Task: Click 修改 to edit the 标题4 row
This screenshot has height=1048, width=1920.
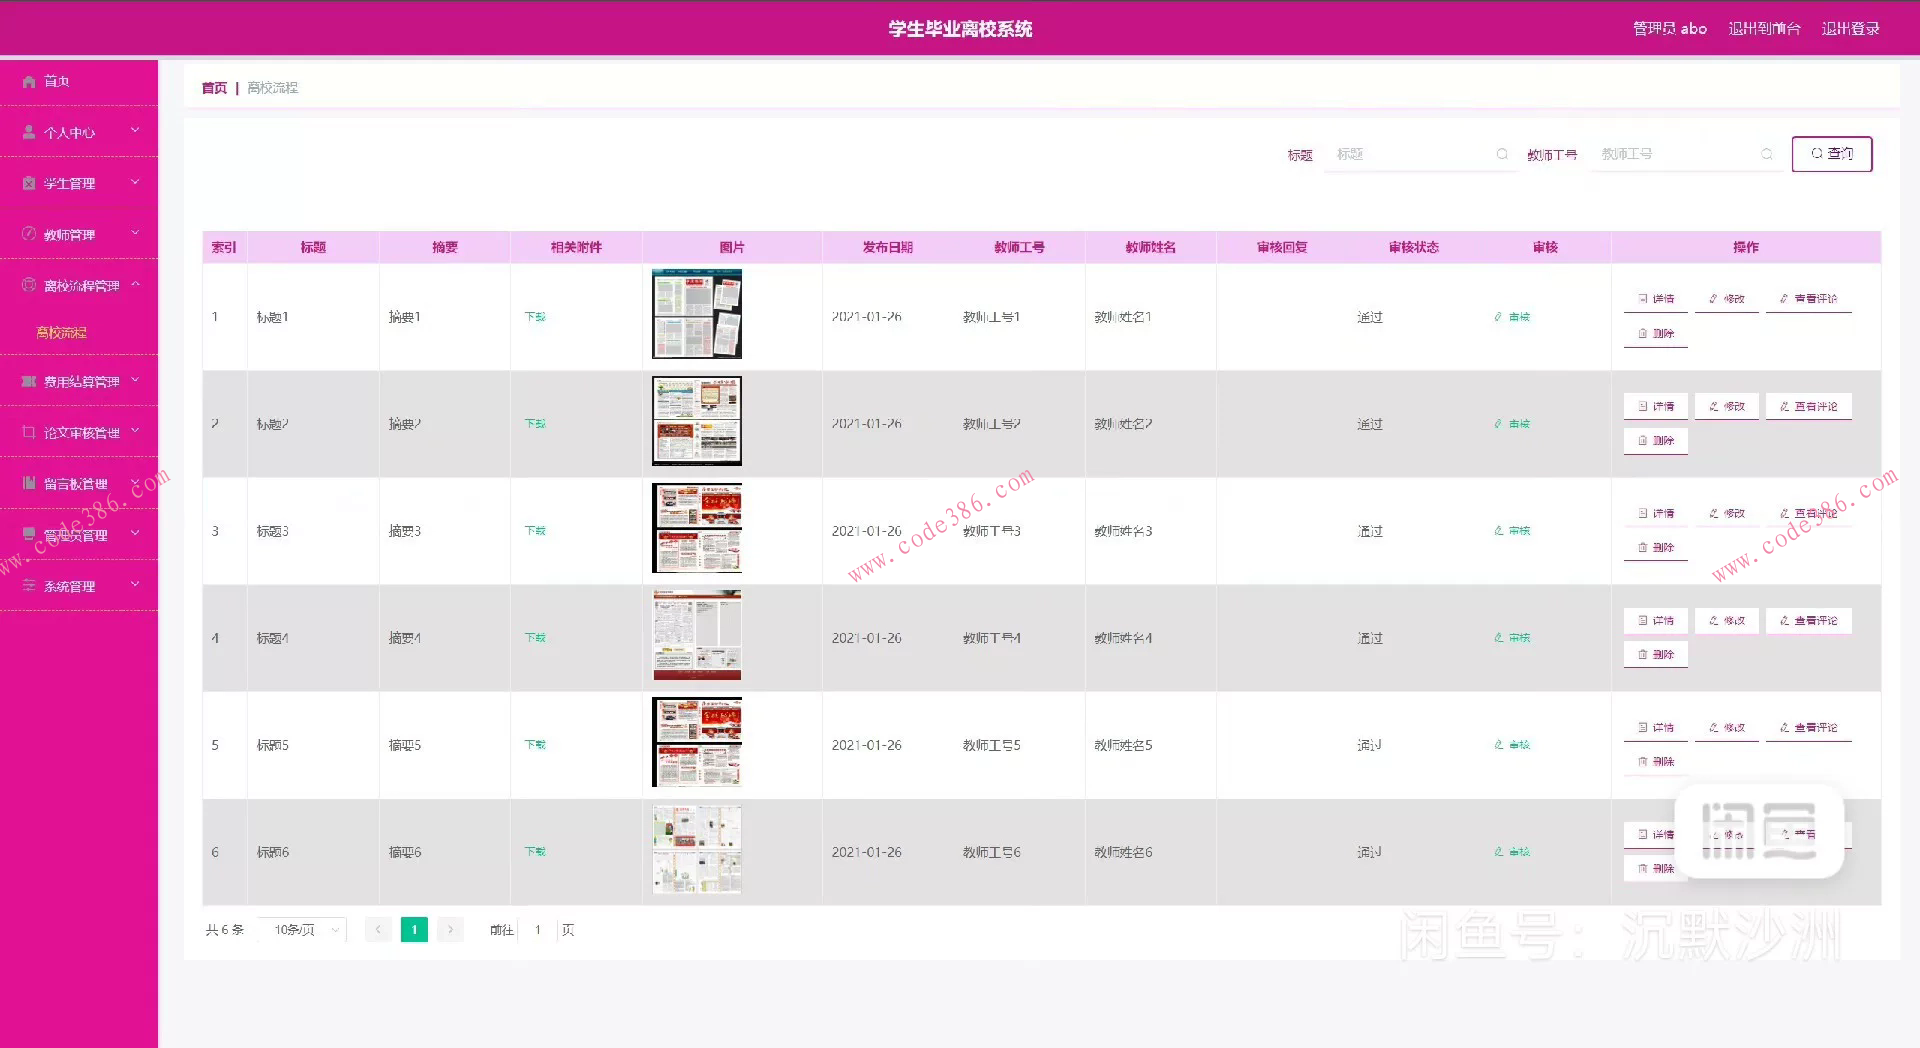Action: click(x=1727, y=620)
